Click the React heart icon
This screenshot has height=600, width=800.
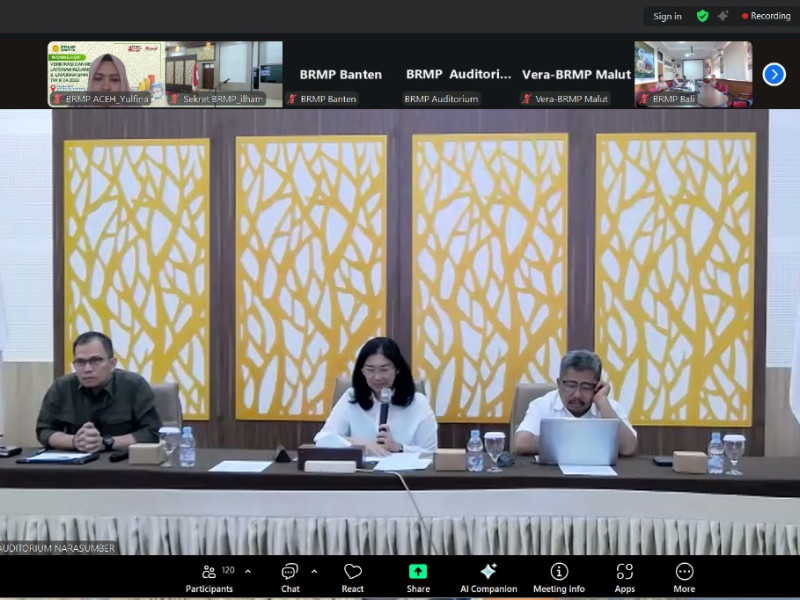pyautogui.click(x=352, y=576)
